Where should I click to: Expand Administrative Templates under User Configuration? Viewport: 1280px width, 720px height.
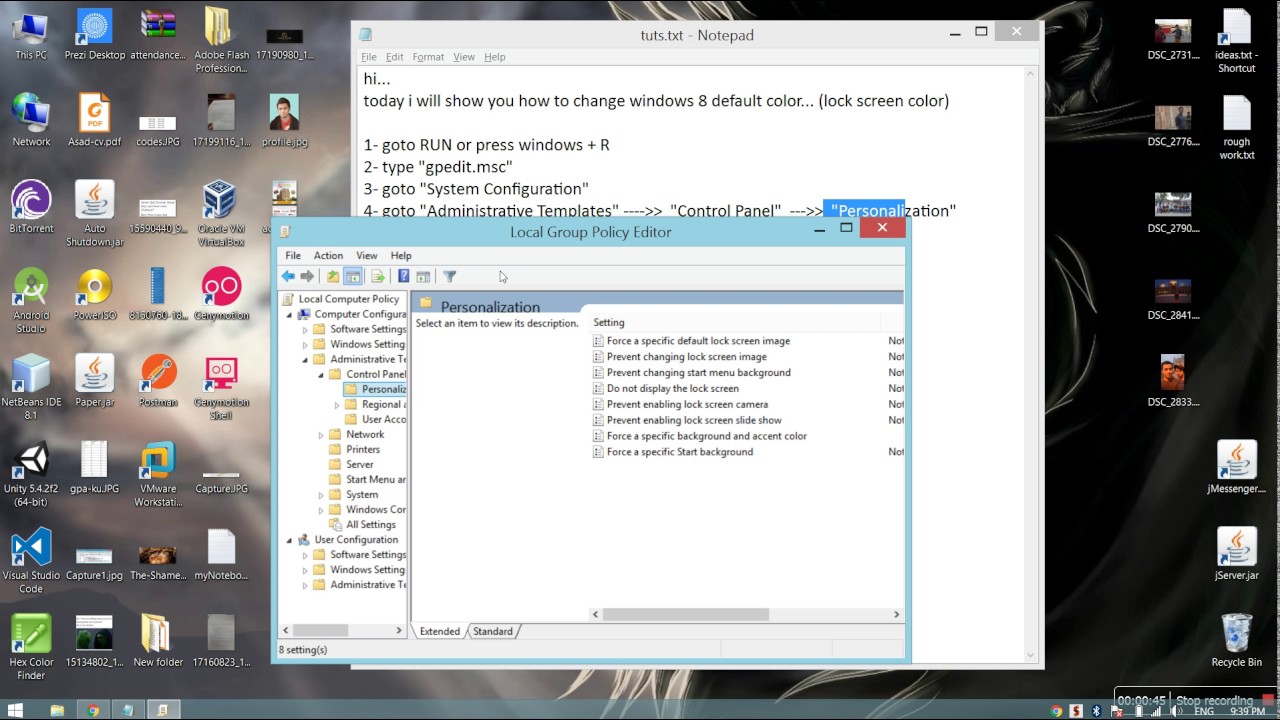pos(305,585)
